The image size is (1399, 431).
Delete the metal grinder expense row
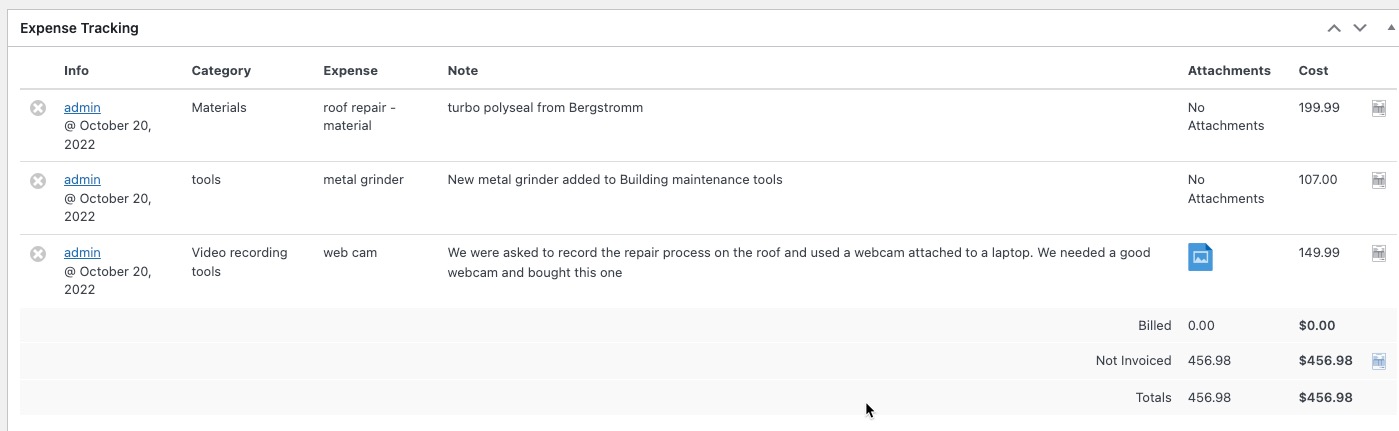[38, 181]
